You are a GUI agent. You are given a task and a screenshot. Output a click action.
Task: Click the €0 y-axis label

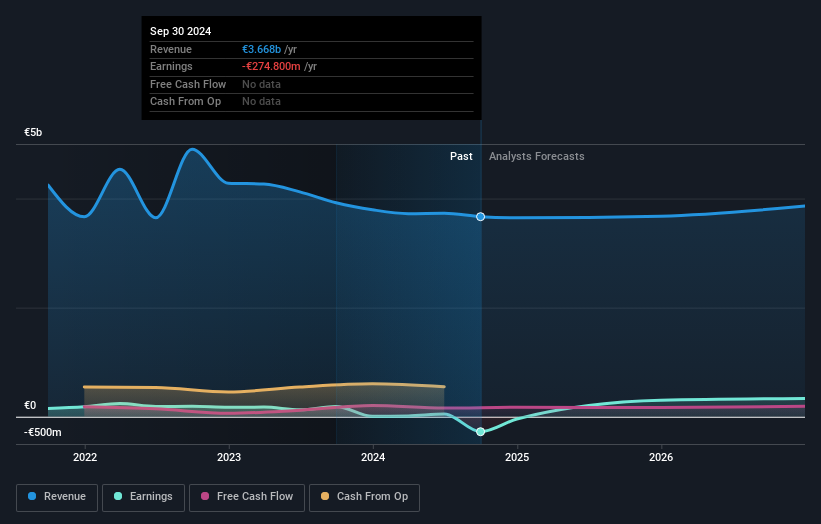[30, 406]
